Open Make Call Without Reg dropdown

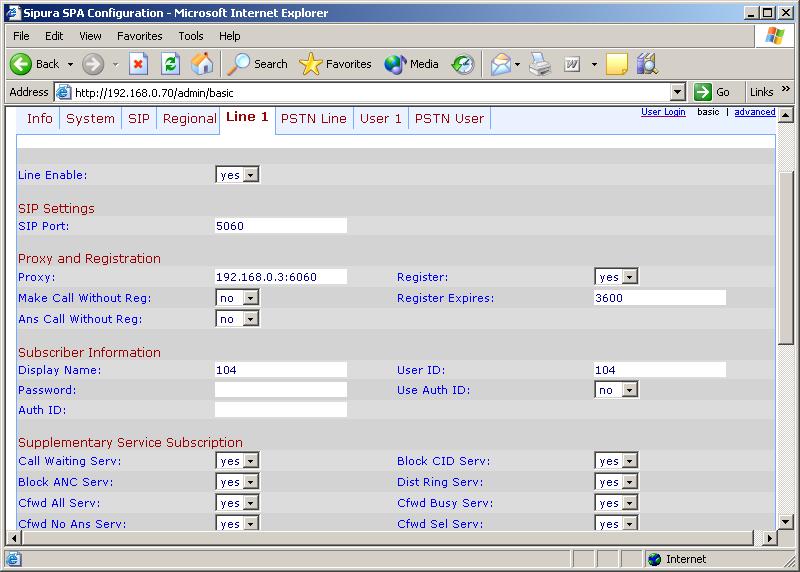pyautogui.click(x=238, y=298)
